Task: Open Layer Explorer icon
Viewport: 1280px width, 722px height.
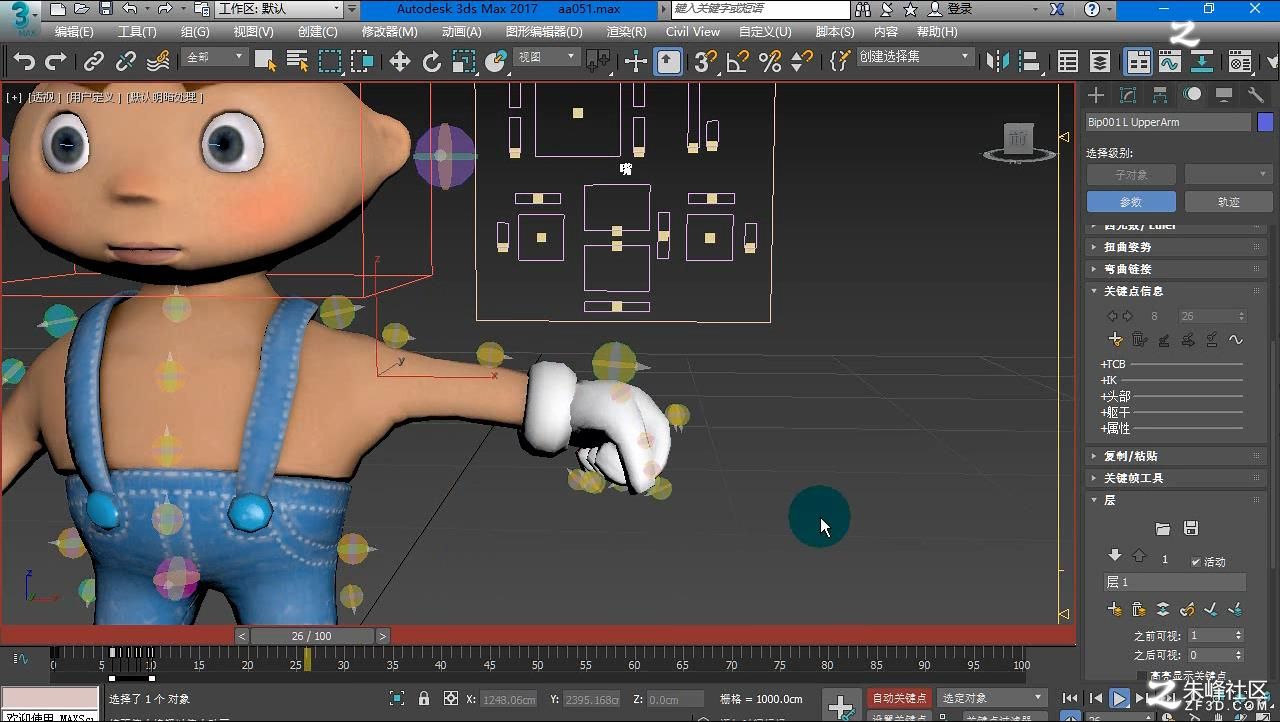Action: 1100,62
